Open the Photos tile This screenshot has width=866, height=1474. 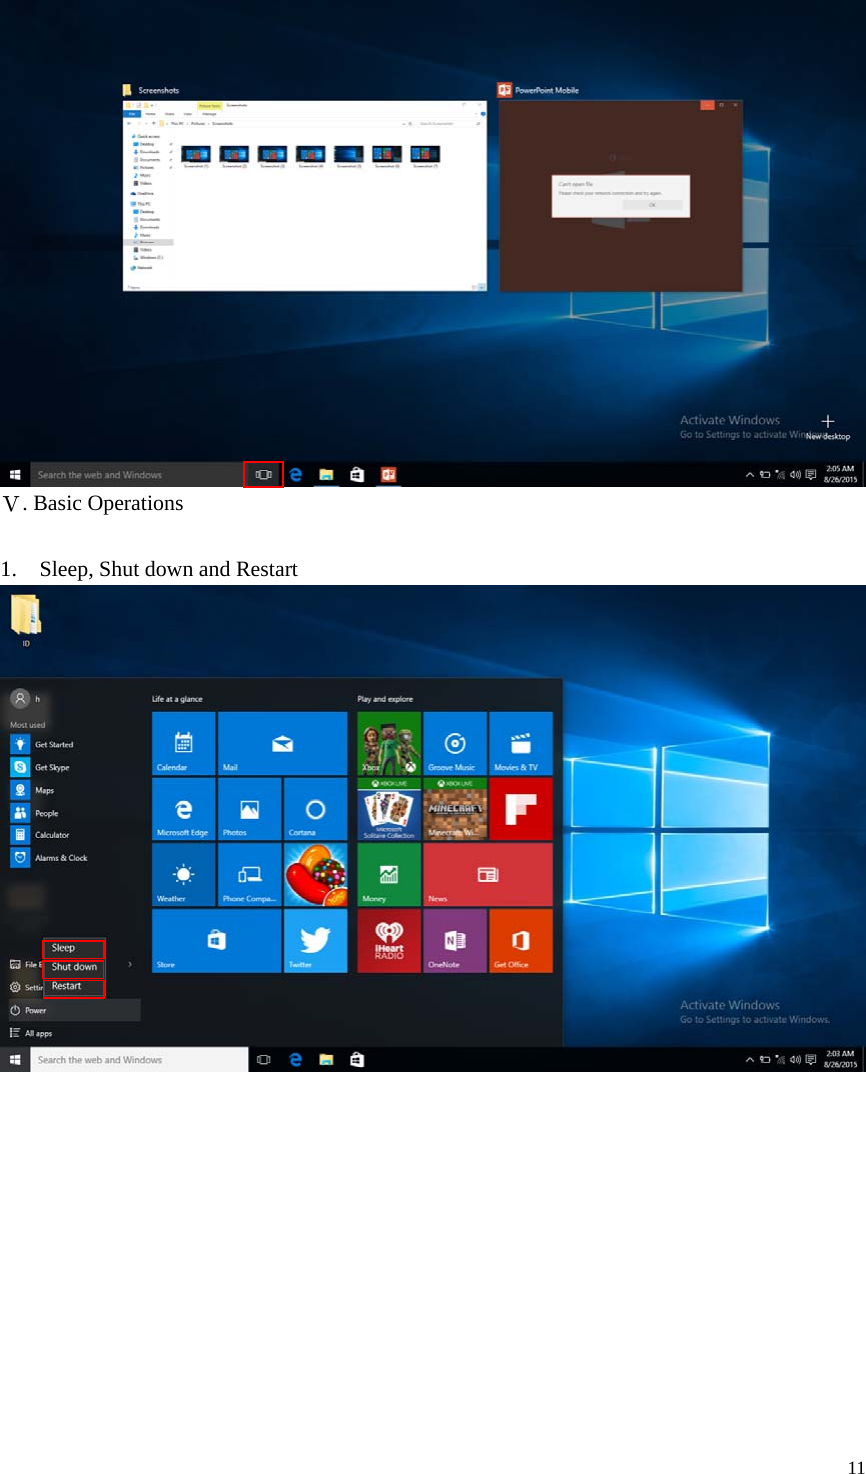pos(249,809)
